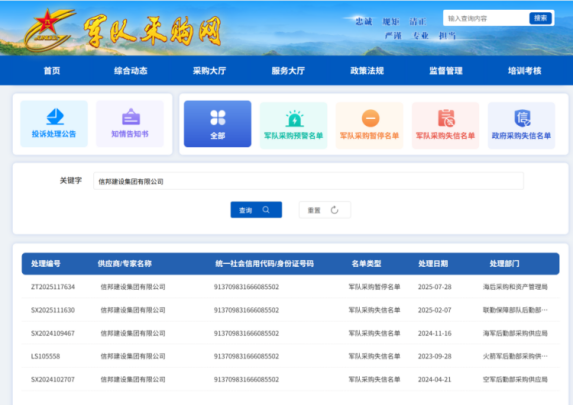Click 空军后勤部采购供应局 department cell
573x406 pixels.
pos(515,379)
